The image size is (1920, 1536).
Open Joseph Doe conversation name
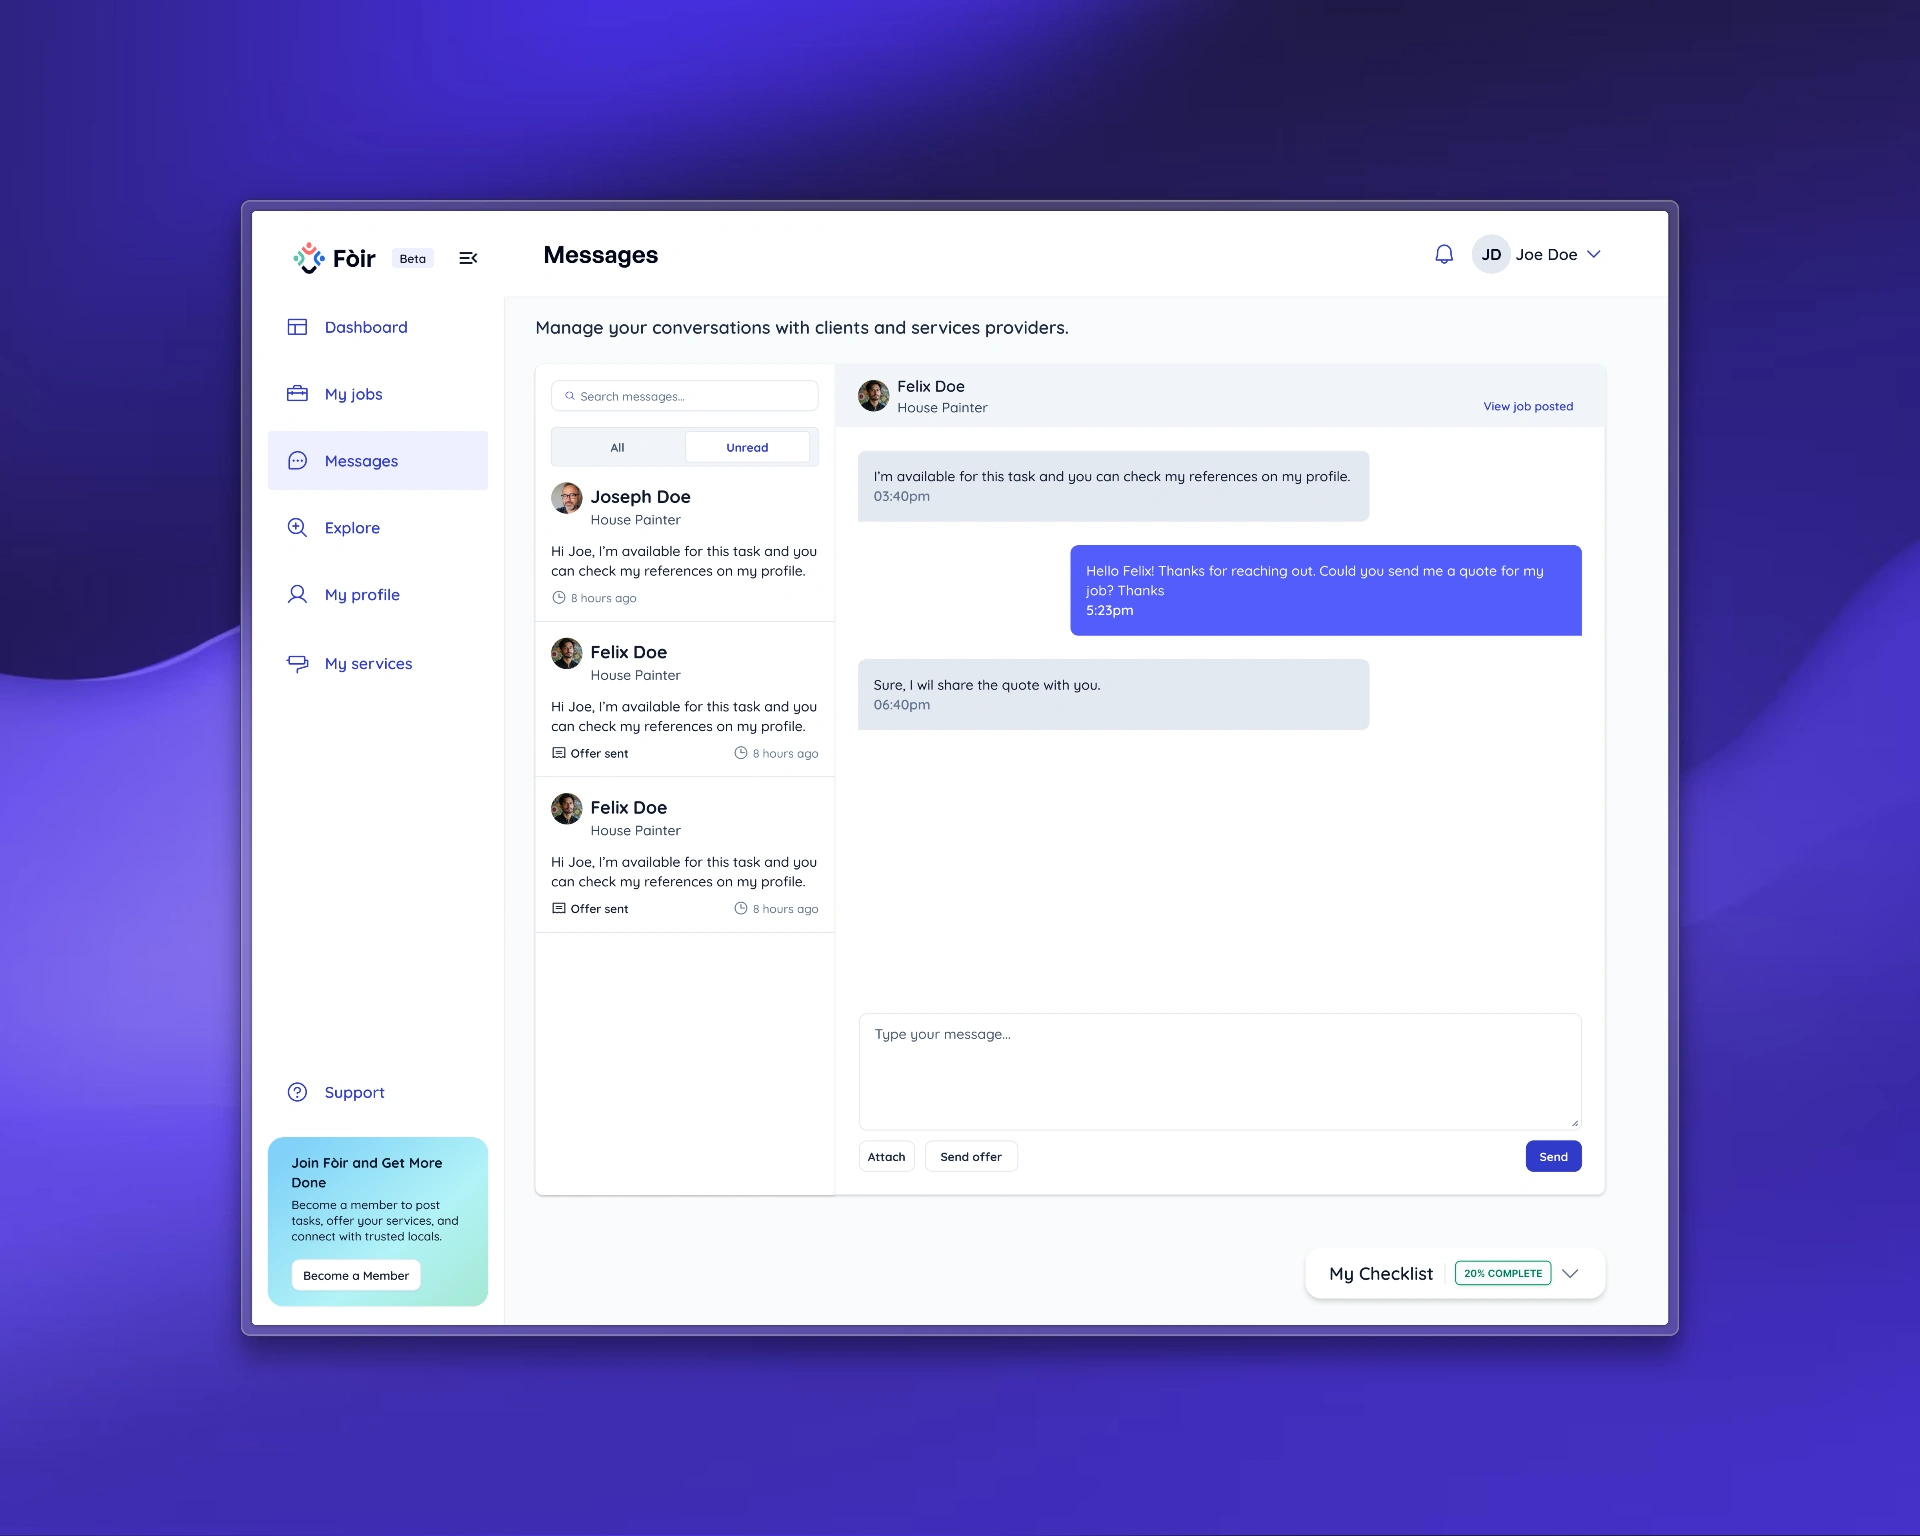pos(641,497)
